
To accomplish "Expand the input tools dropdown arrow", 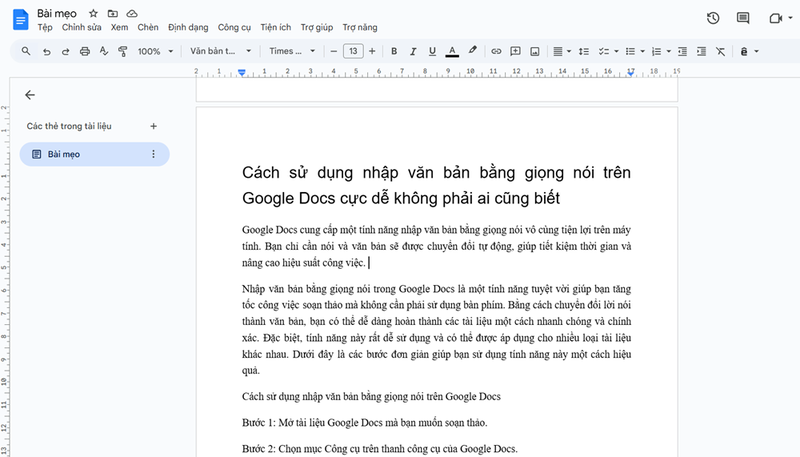I will click(x=757, y=51).
